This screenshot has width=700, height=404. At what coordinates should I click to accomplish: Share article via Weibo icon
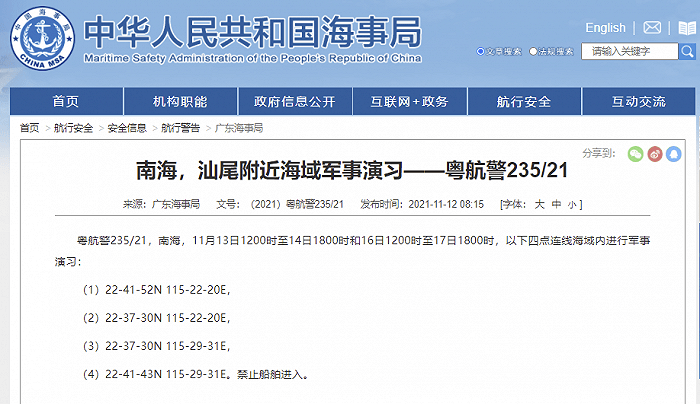coord(655,154)
